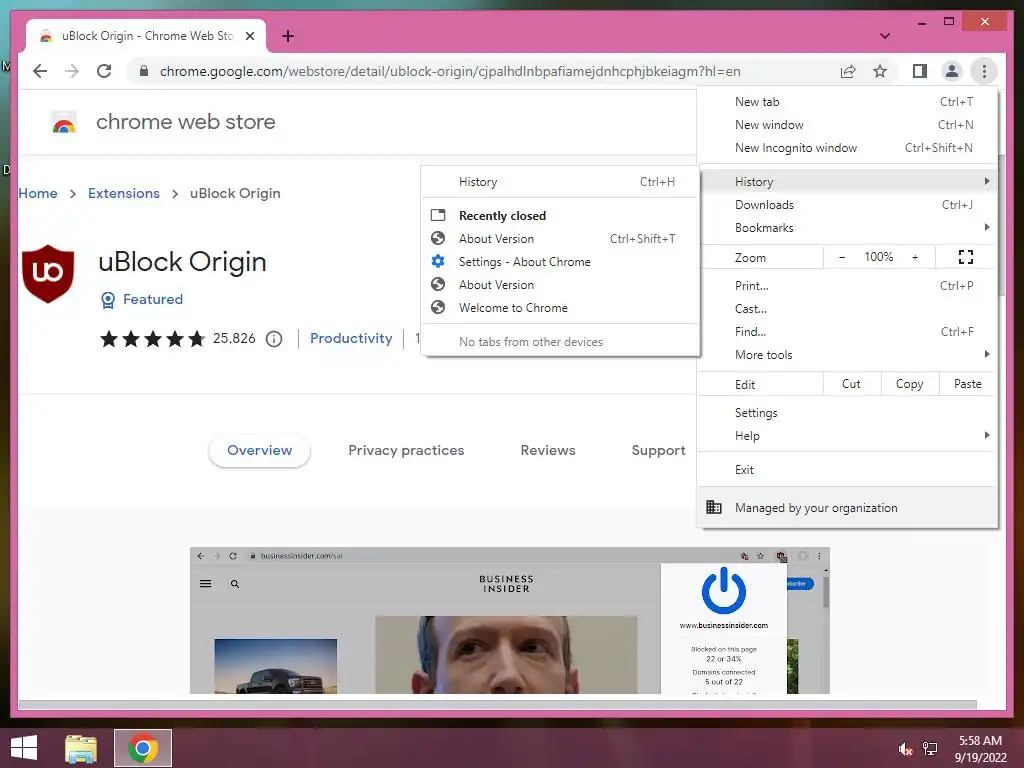The width and height of the screenshot is (1024, 768).
Task: Click the Chrome Web Store rainbow logo
Action: [x=63, y=122]
